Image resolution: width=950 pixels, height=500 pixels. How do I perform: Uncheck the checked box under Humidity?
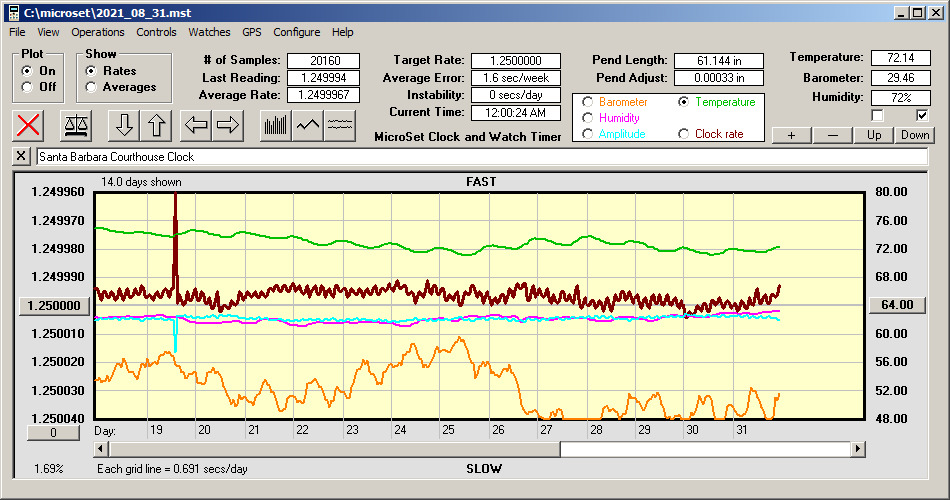click(x=922, y=115)
